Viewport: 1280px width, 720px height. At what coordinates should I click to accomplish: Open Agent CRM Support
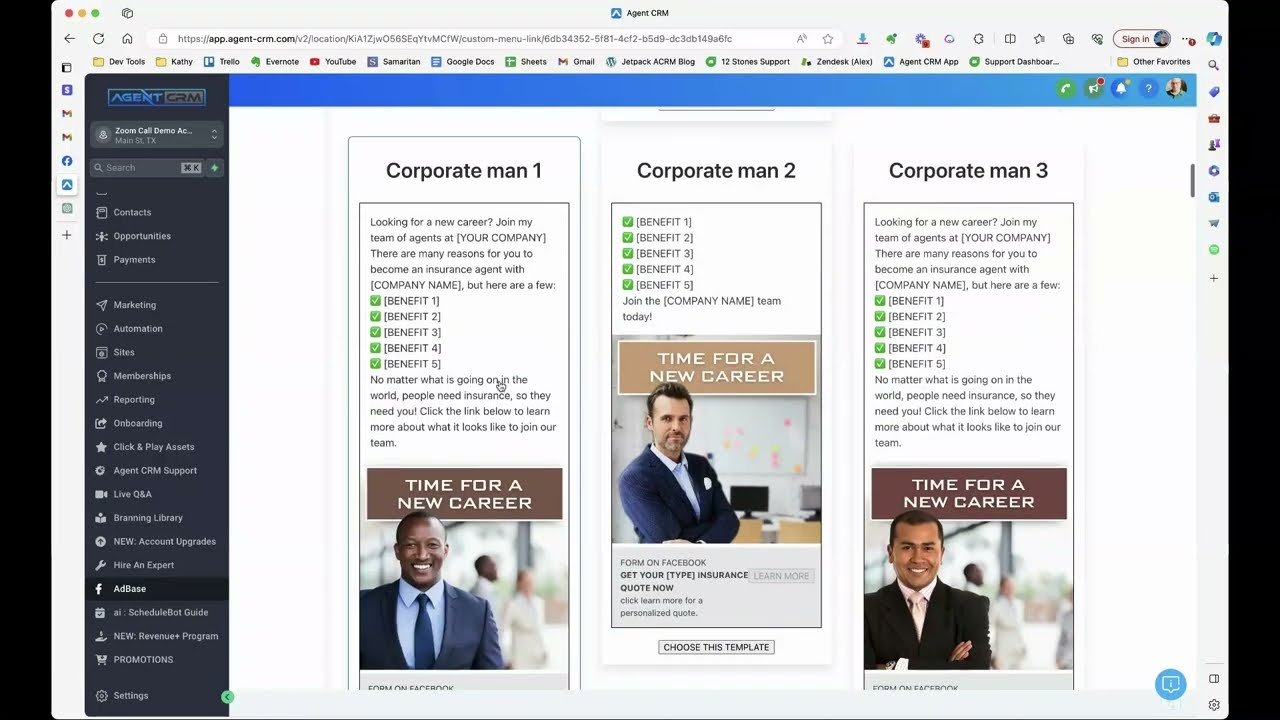tap(155, 471)
